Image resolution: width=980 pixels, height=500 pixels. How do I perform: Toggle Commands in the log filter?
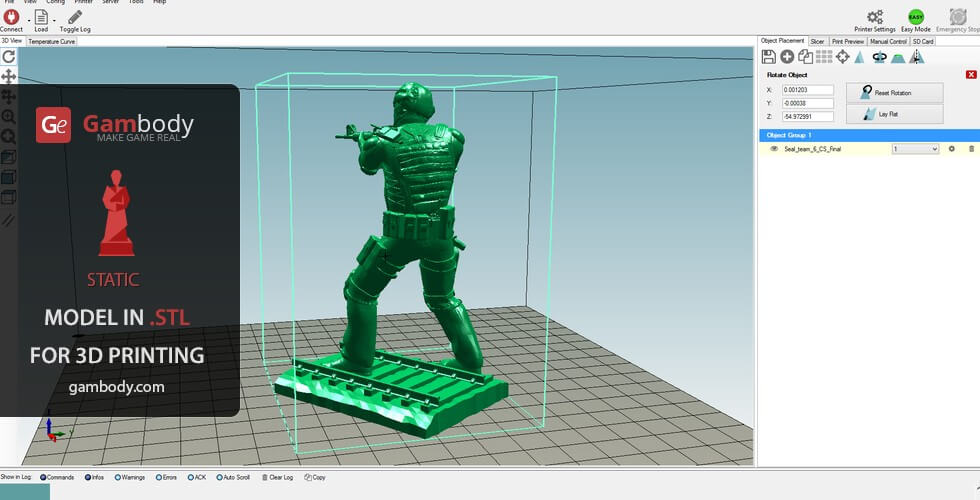pos(43,478)
